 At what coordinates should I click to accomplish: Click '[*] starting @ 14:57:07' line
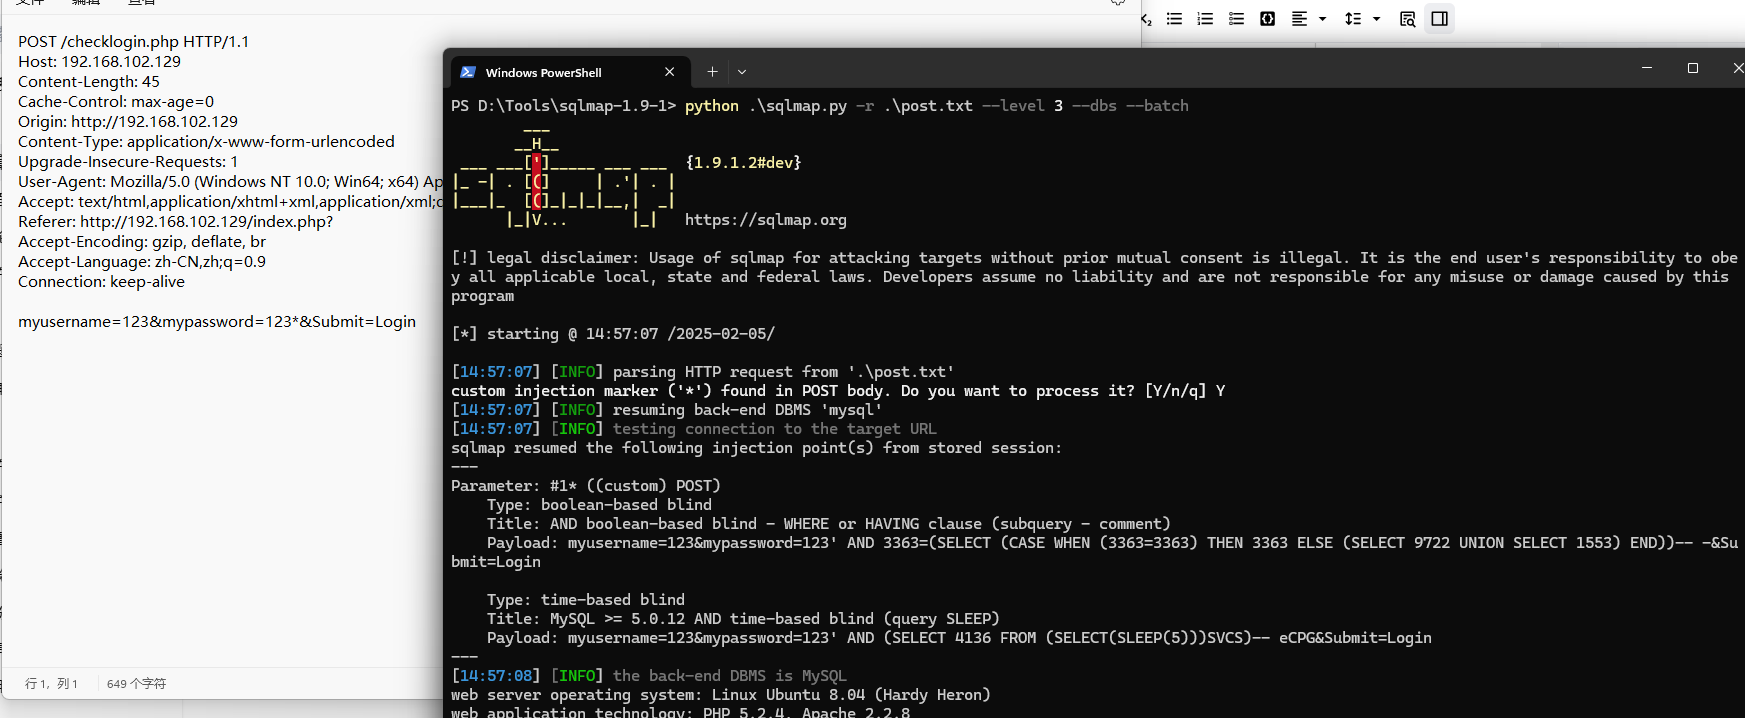613,334
